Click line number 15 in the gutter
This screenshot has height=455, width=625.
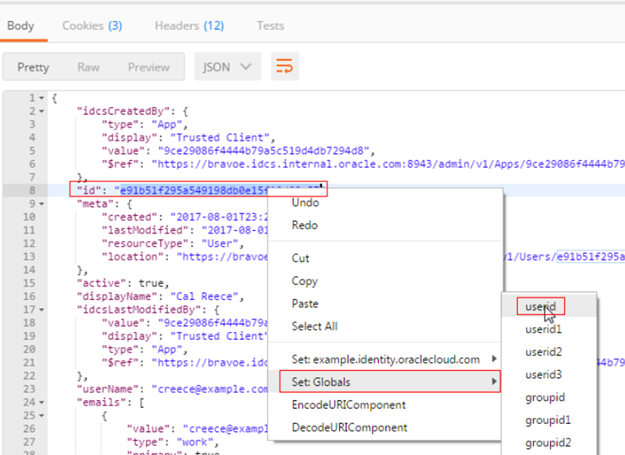pyautogui.click(x=29, y=283)
